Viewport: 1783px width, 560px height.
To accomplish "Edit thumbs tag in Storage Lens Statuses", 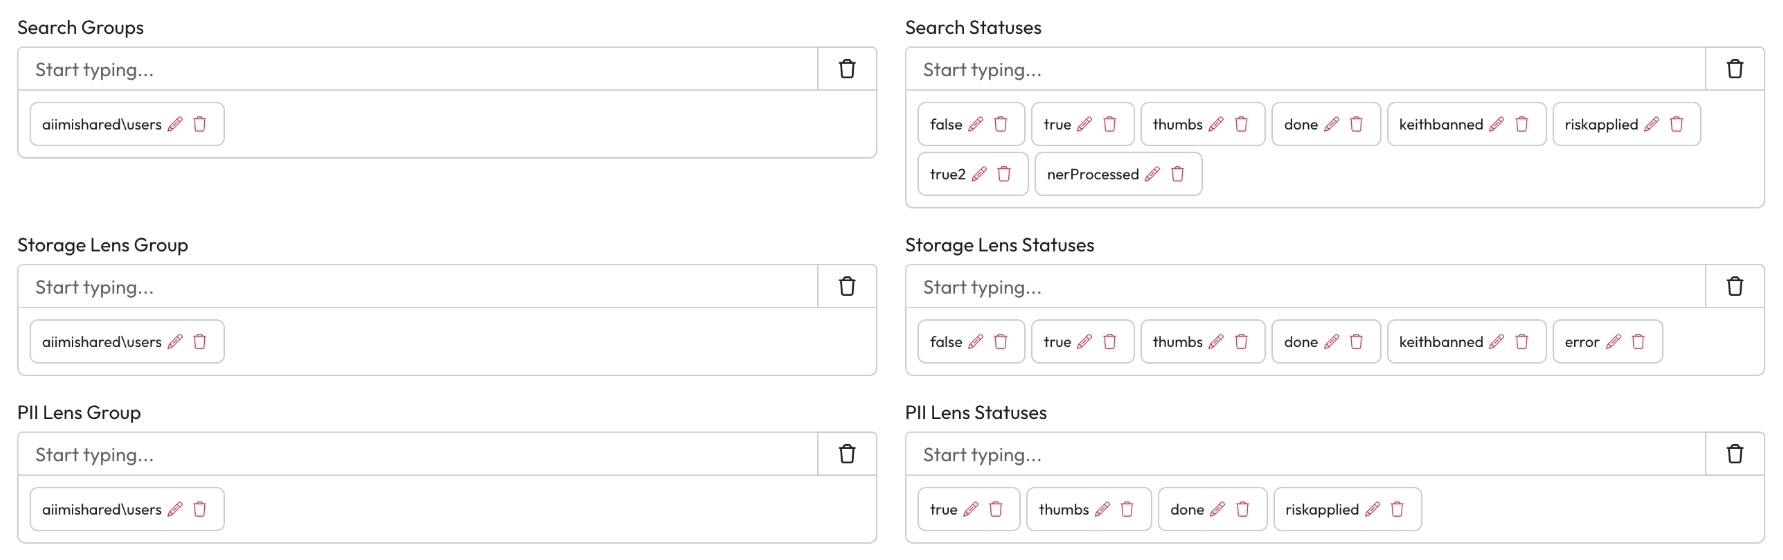I will pyautogui.click(x=1216, y=342).
